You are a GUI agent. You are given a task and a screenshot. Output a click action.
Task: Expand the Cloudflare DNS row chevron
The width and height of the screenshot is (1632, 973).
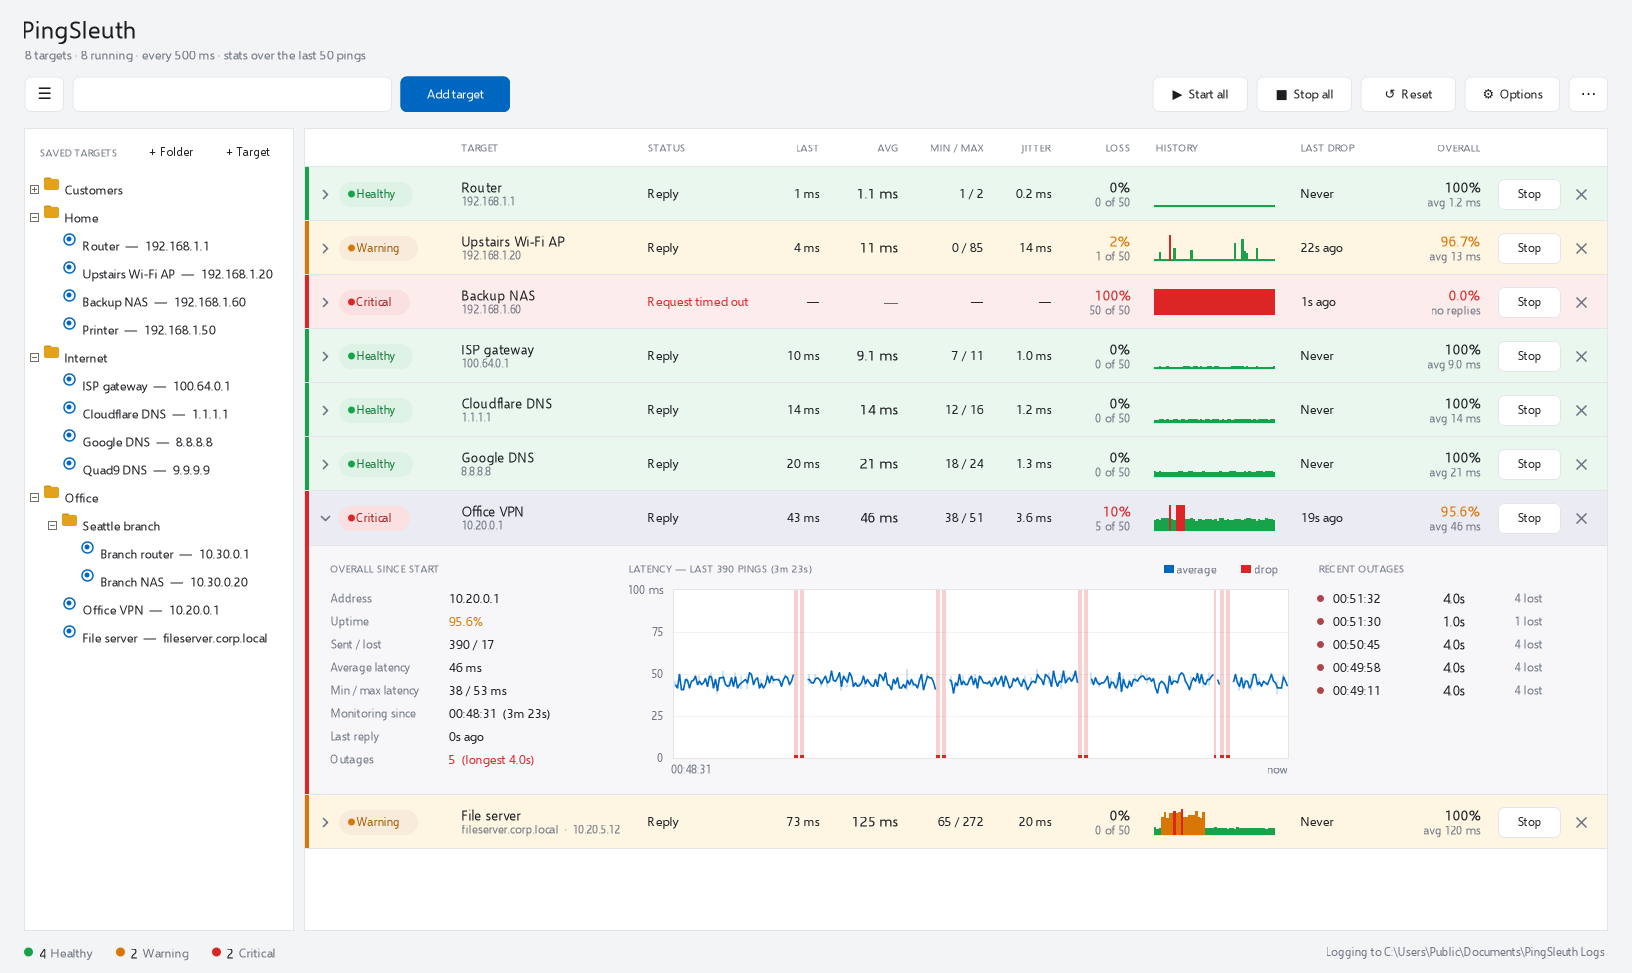pyautogui.click(x=325, y=410)
